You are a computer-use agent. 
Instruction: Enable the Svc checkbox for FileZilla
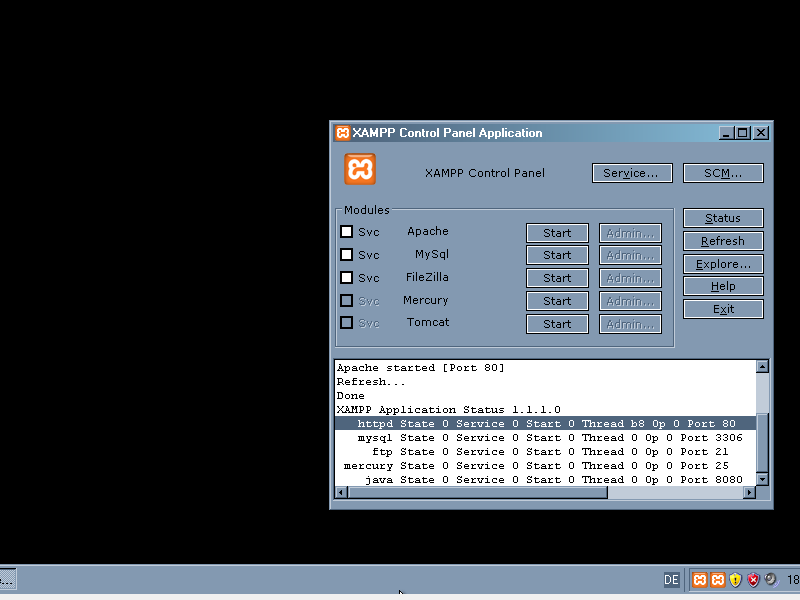(x=346, y=277)
